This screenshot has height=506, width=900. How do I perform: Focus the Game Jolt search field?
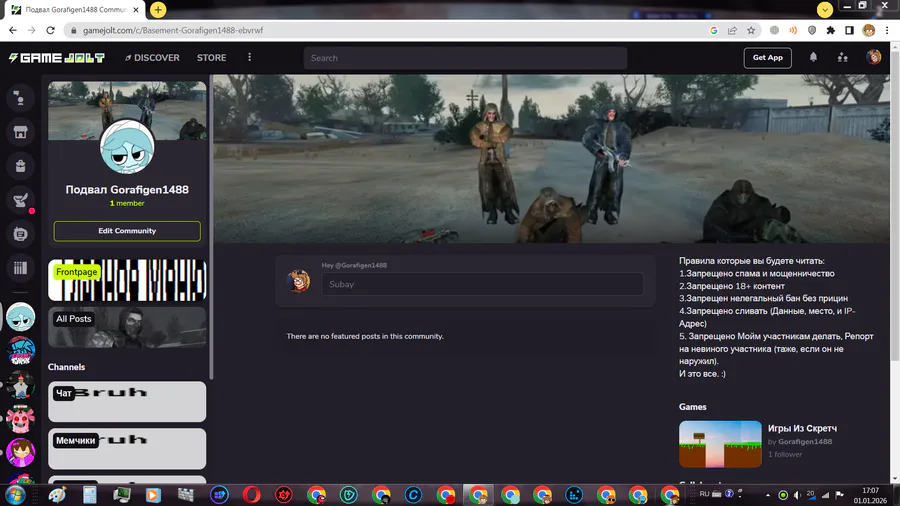coord(465,58)
